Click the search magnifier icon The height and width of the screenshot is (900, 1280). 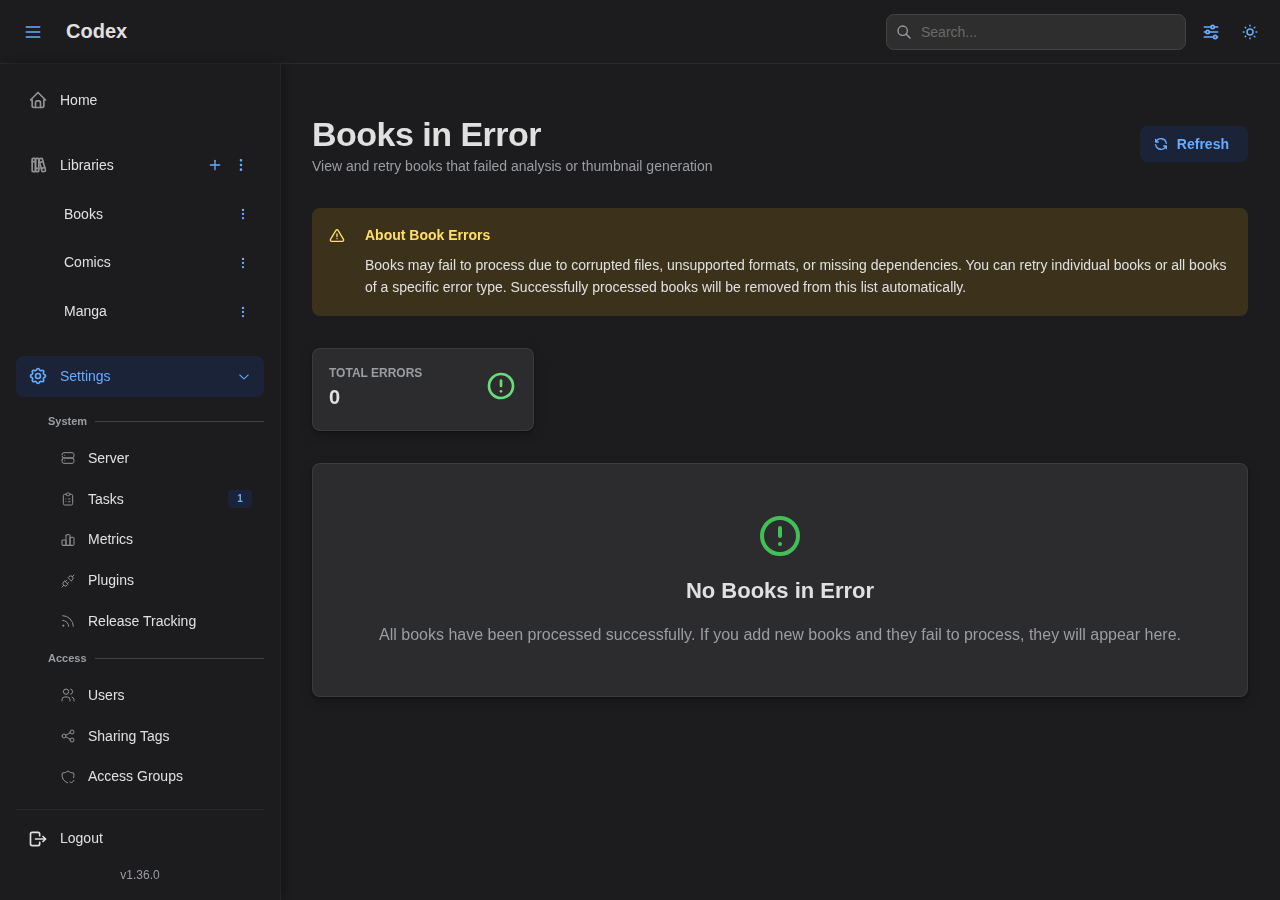click(904, 32)
